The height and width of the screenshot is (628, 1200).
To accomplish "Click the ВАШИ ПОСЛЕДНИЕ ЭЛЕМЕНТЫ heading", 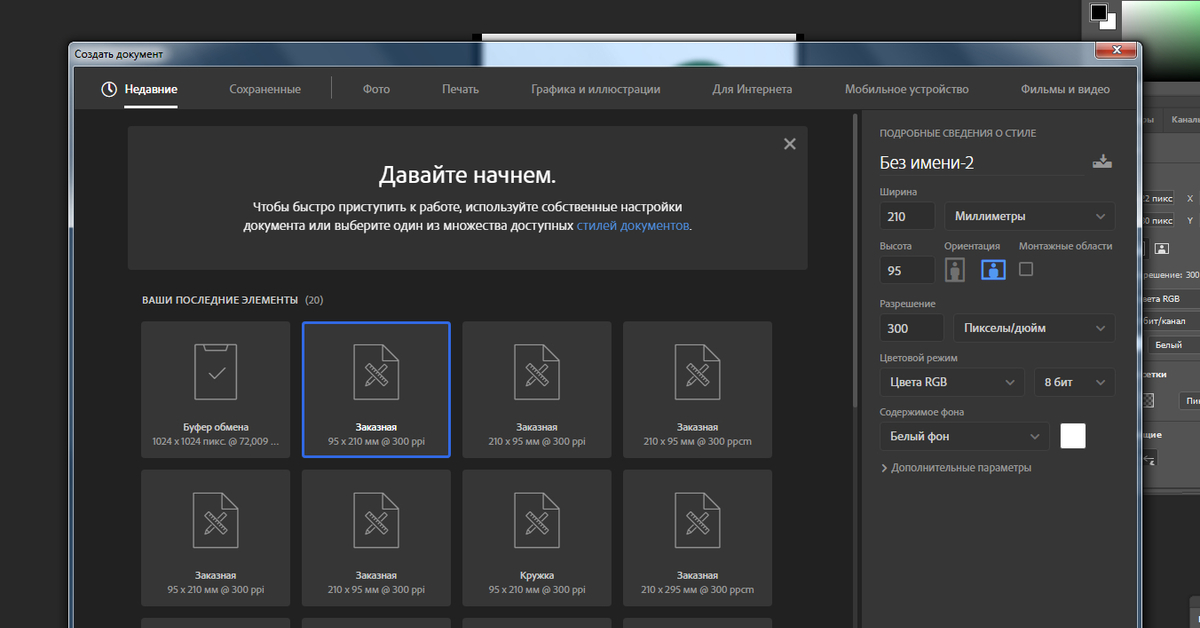I will (220, 300).
